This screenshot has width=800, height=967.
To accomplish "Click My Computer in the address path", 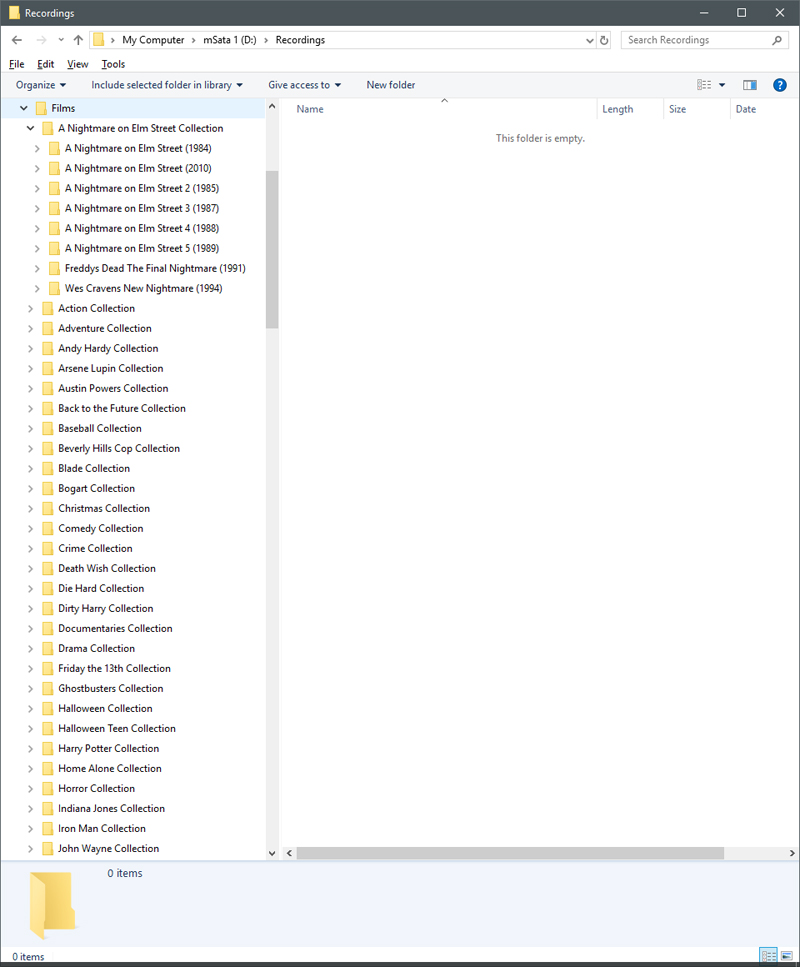I will [x=153, y=40].
